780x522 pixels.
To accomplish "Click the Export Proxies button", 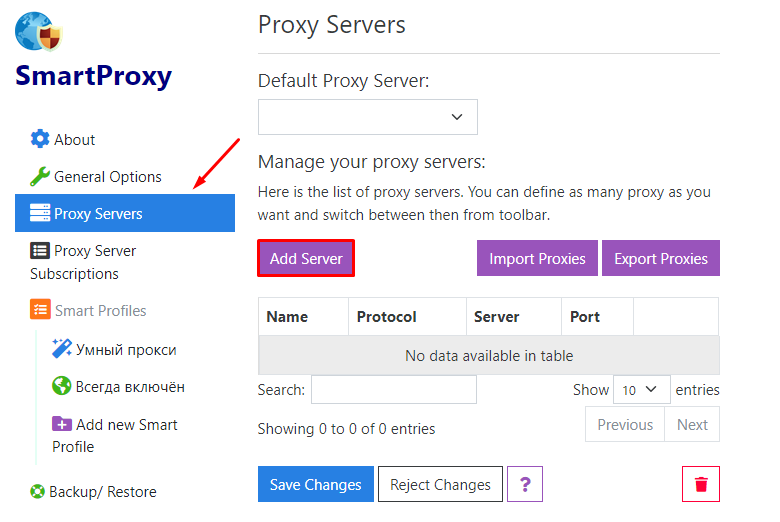I will [661, 258].
